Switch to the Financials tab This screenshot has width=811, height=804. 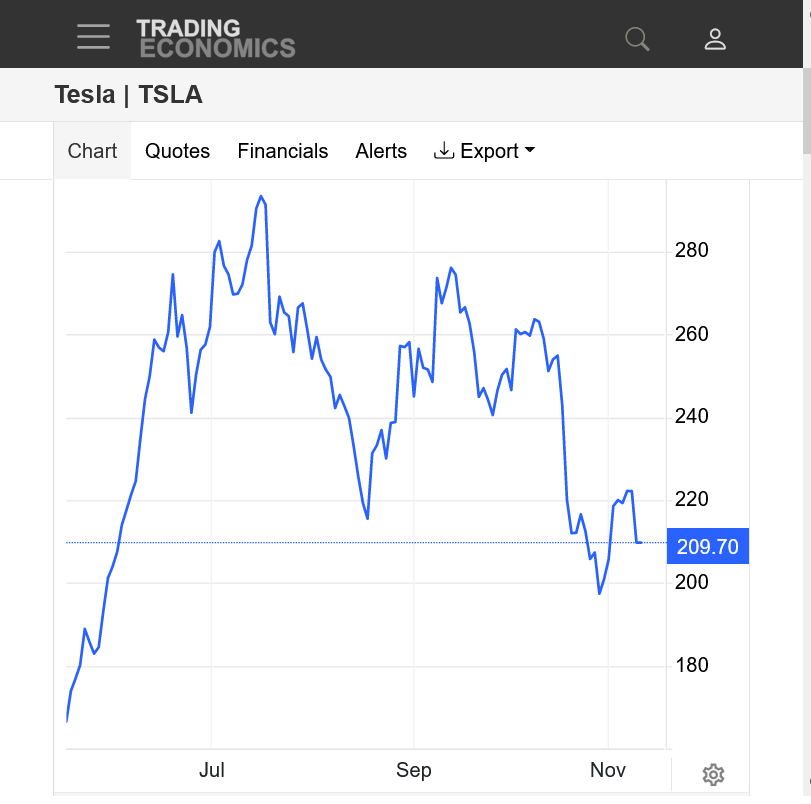pos(282,151)
